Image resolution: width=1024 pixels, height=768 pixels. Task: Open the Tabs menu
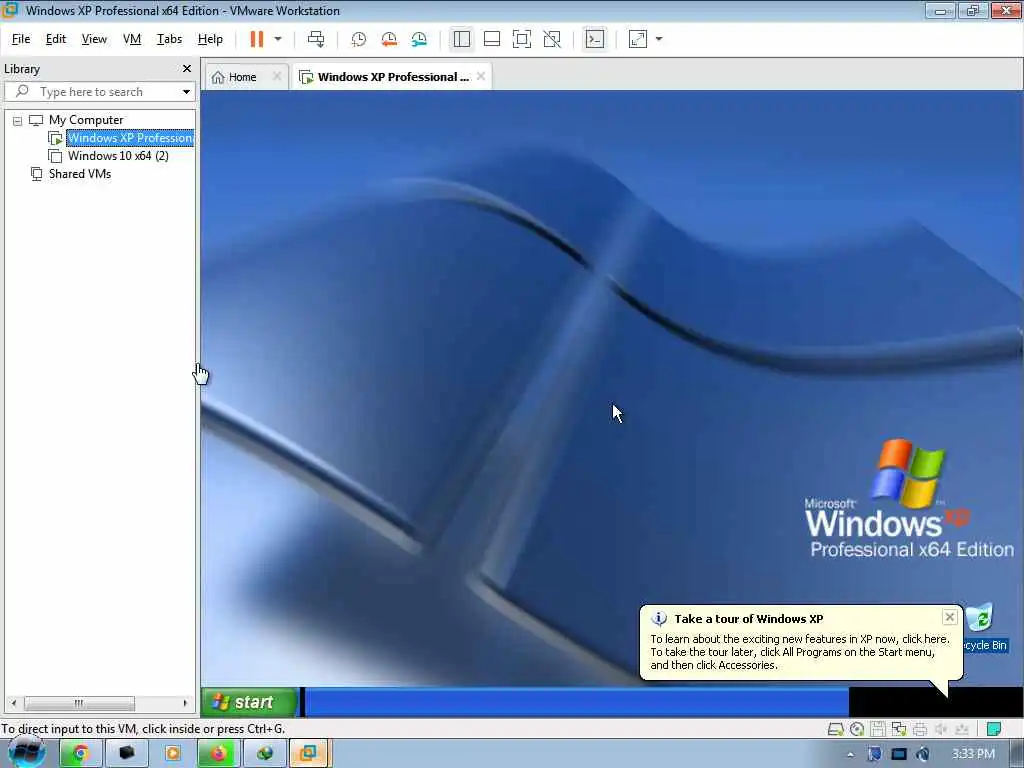pyautogui.click(x=169, y=39)
